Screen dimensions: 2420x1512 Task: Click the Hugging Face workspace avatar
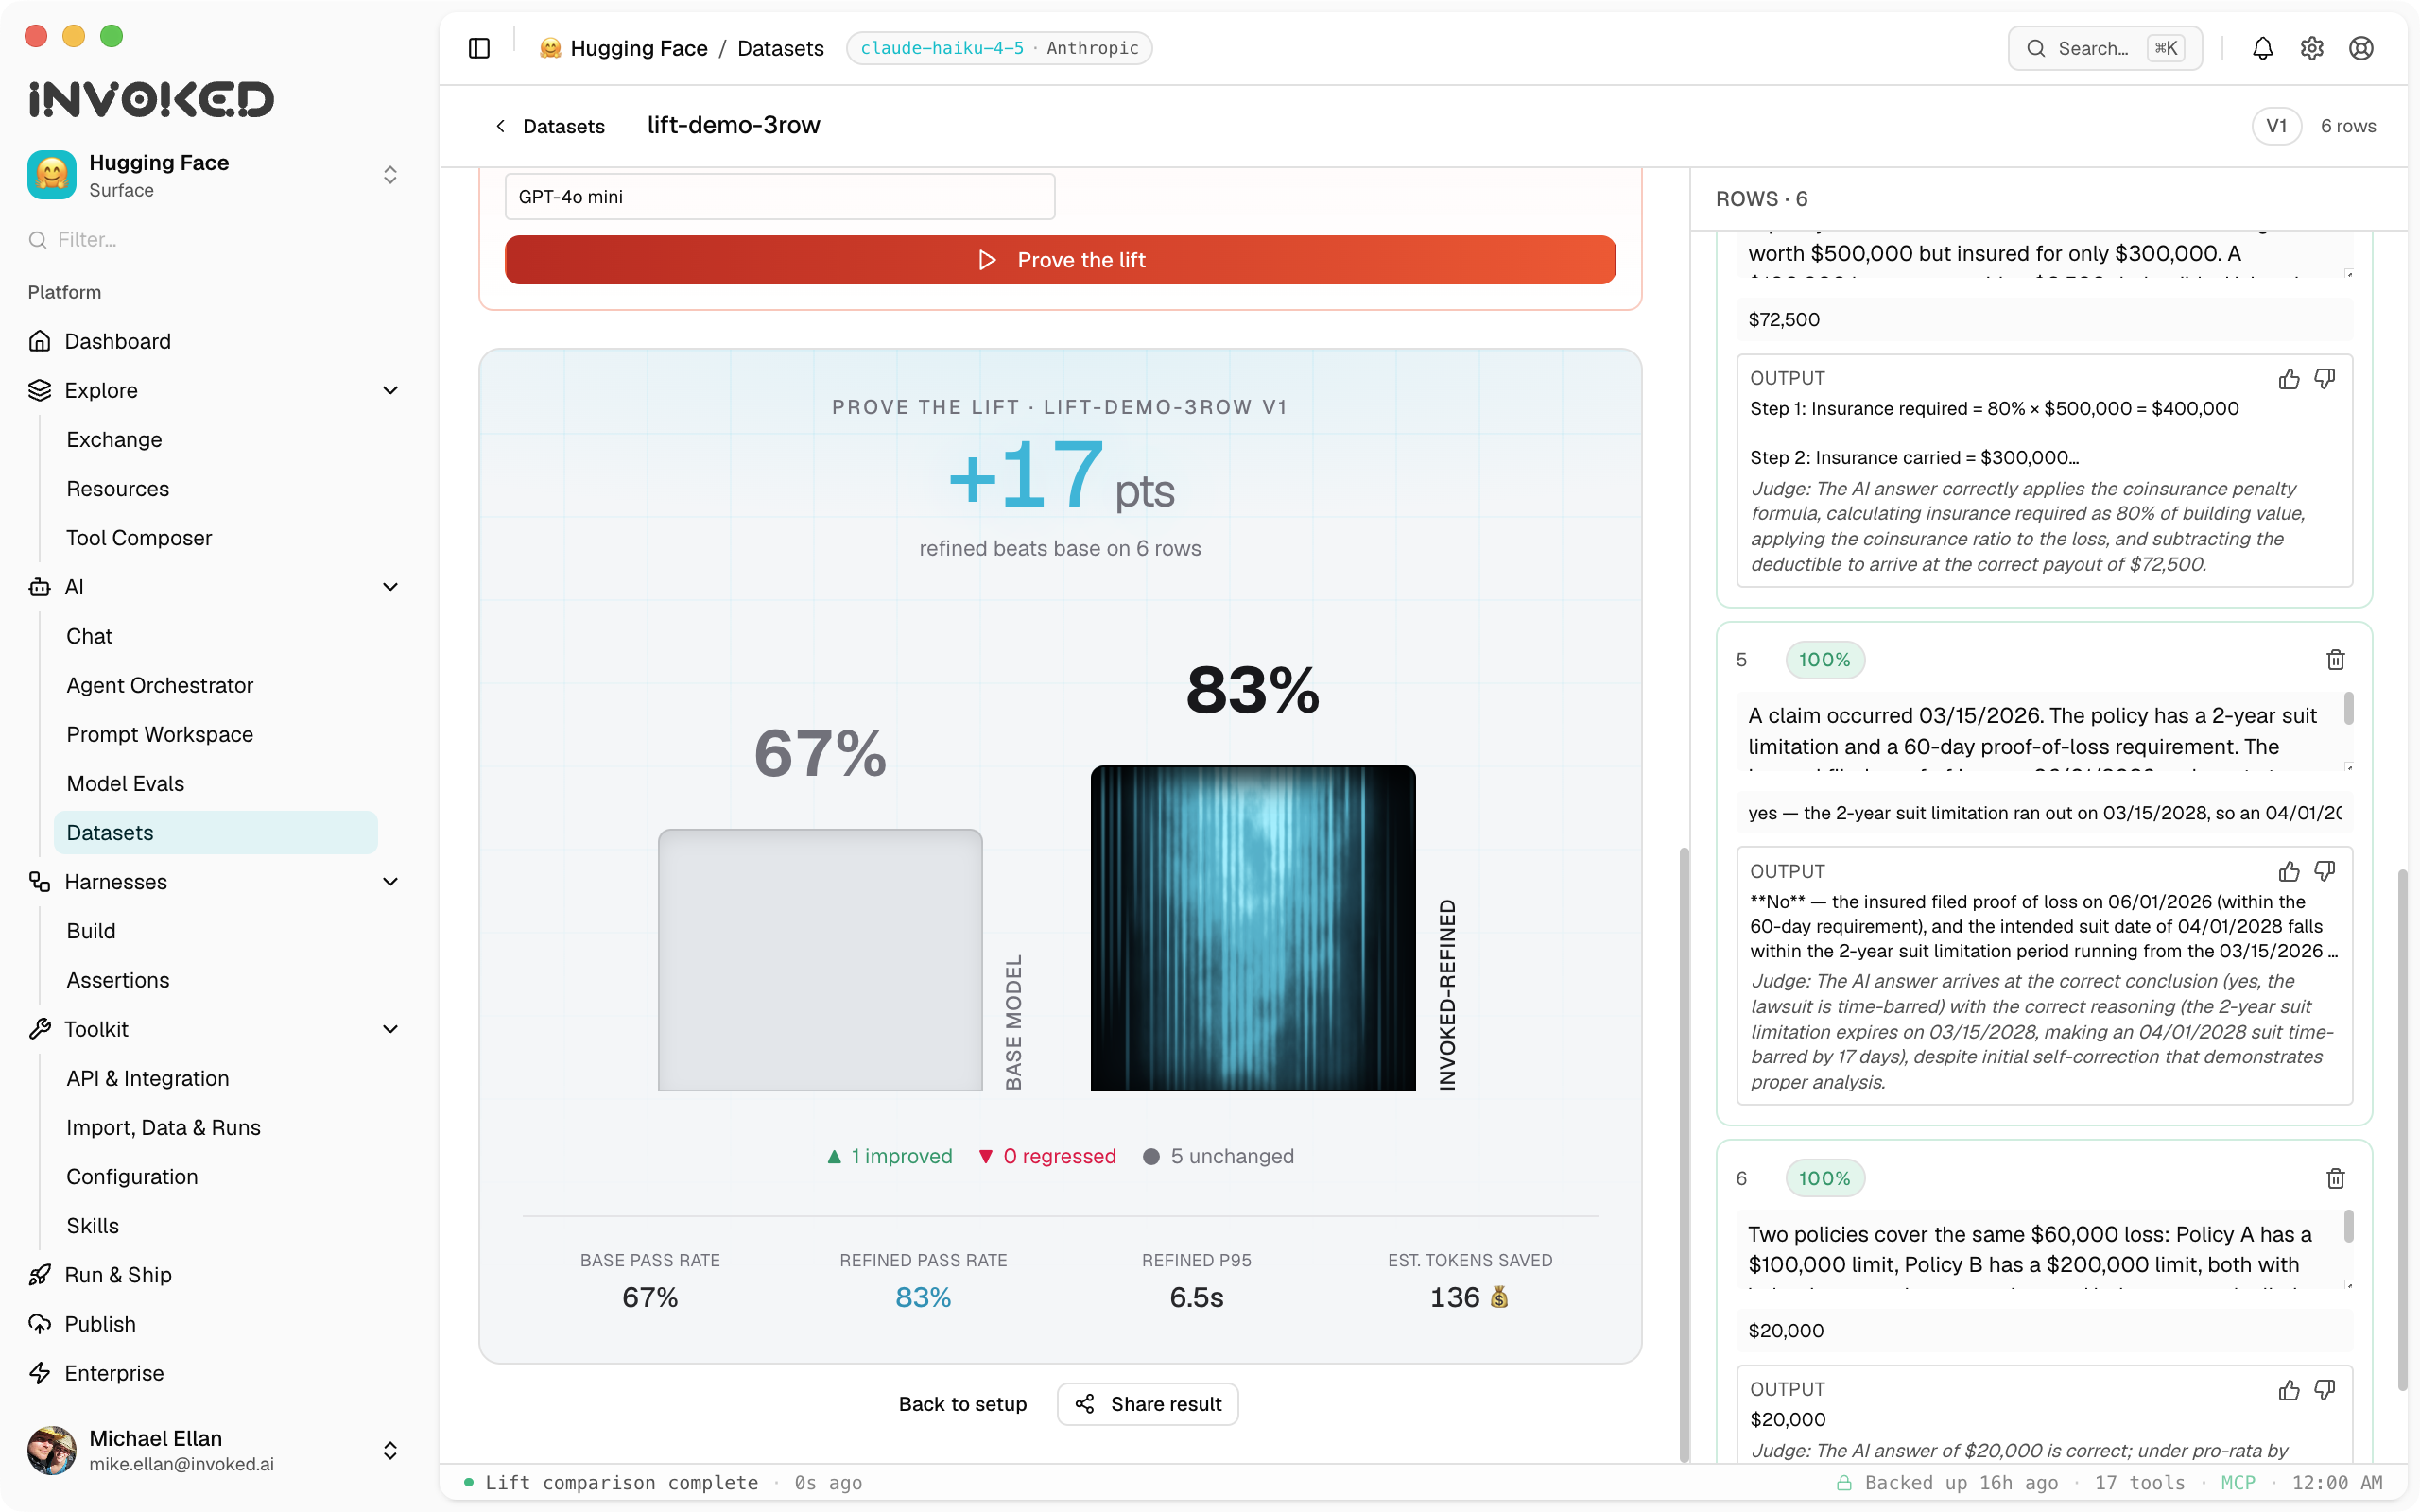point(51,175)
